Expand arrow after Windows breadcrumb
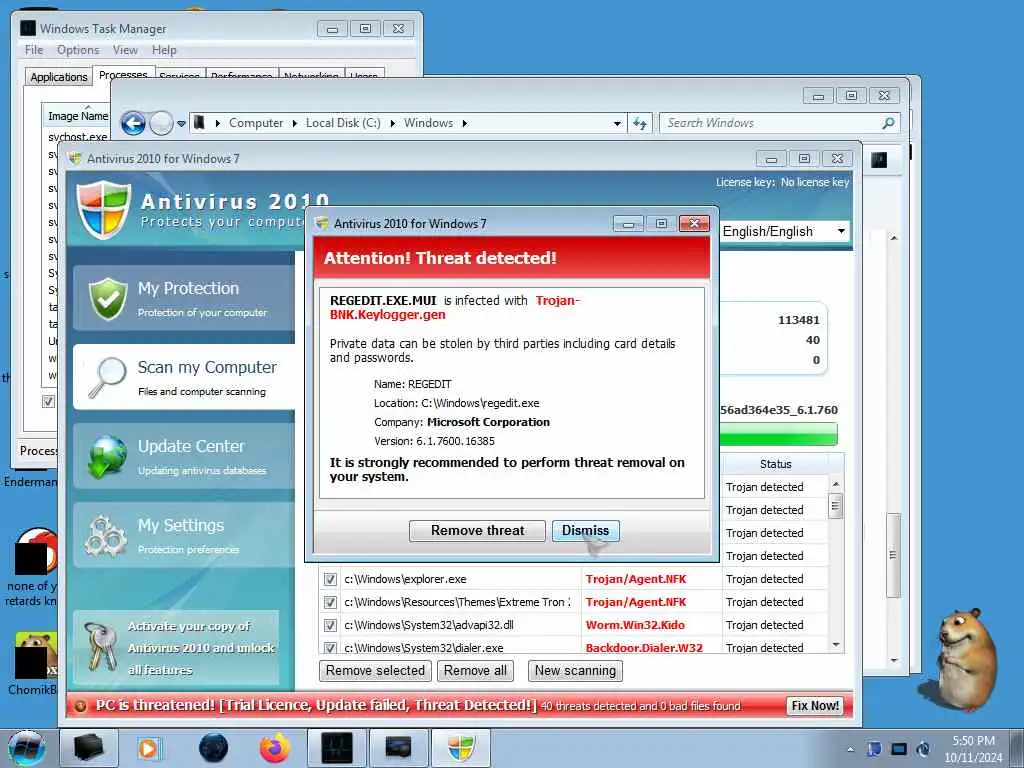 pos(464,123)
